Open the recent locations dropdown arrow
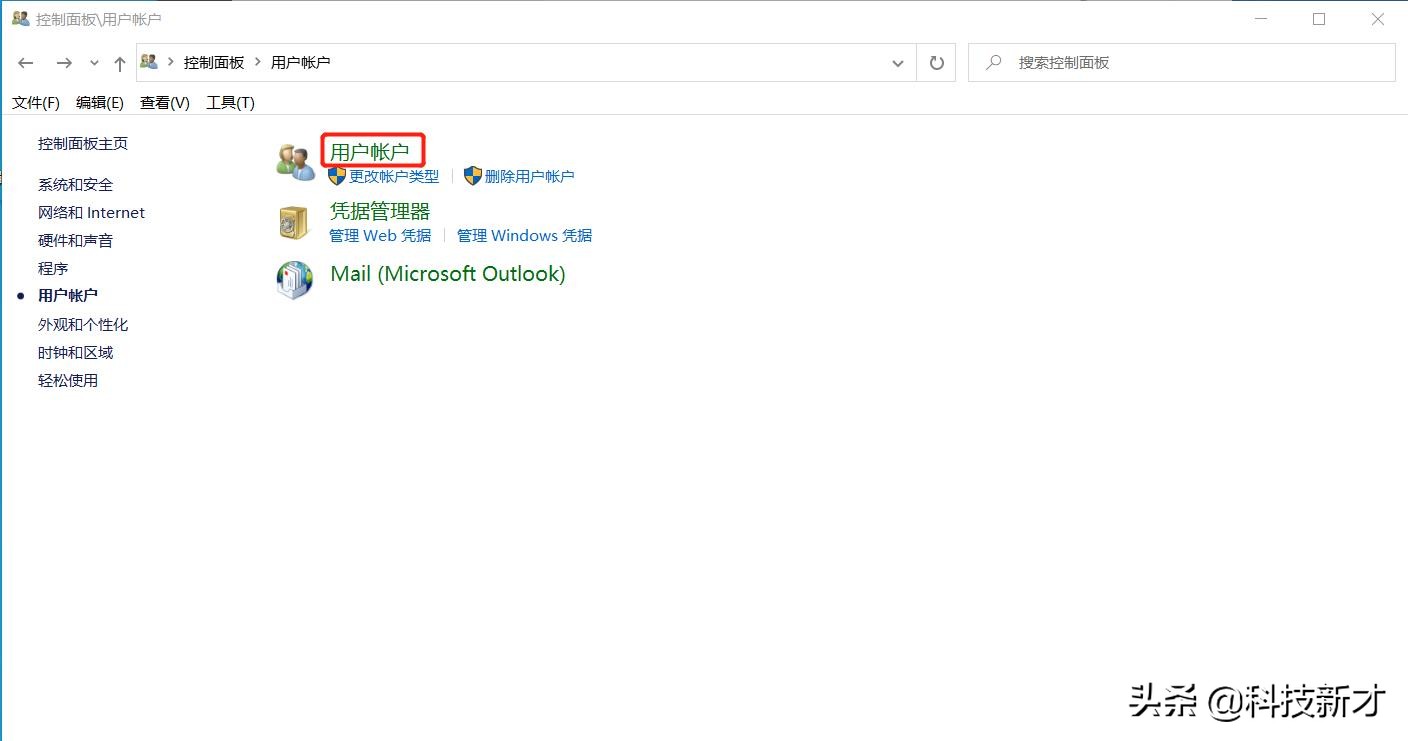 (x=94, y=63)
